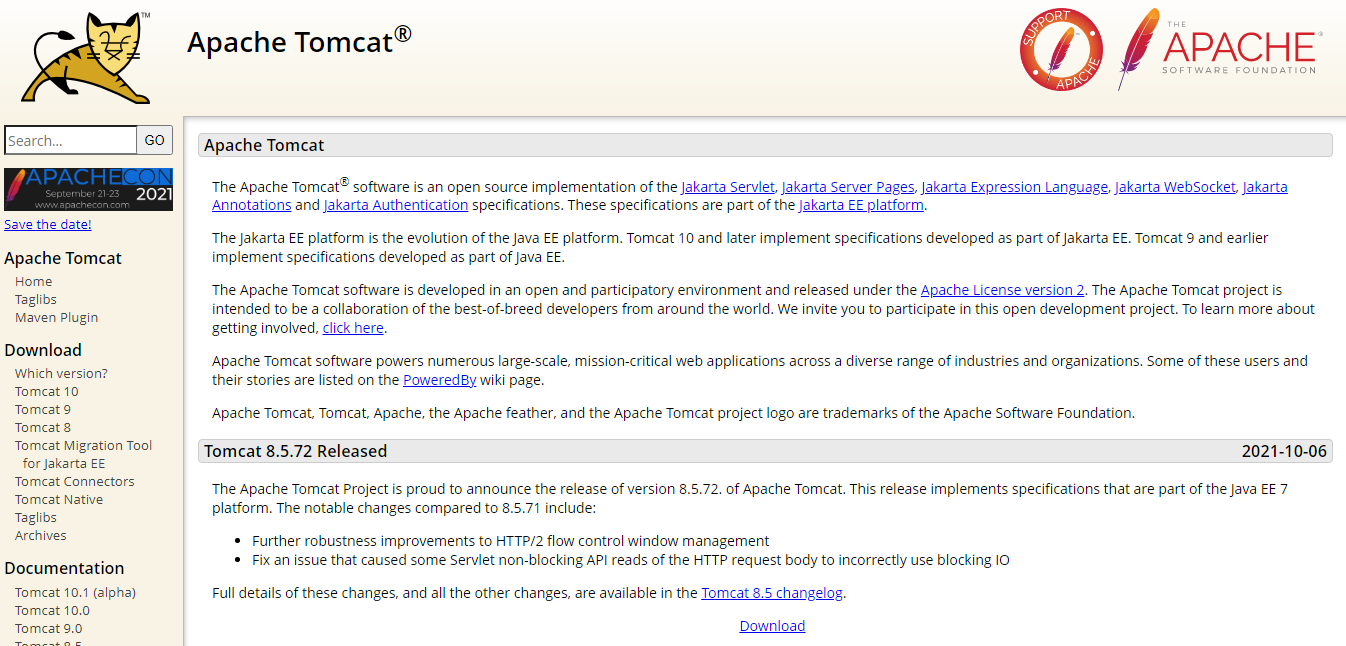Click the Tomcat cat logo
The height and width of the screenshot is (646, 1346).
click(86, 56)
